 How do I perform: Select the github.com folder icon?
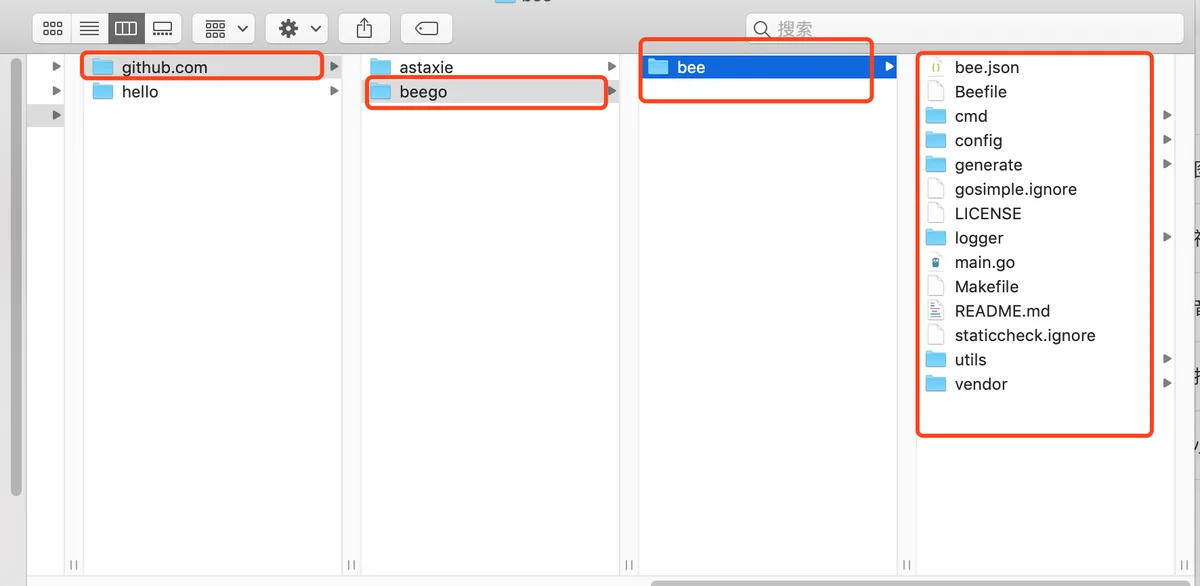(103, 67)
